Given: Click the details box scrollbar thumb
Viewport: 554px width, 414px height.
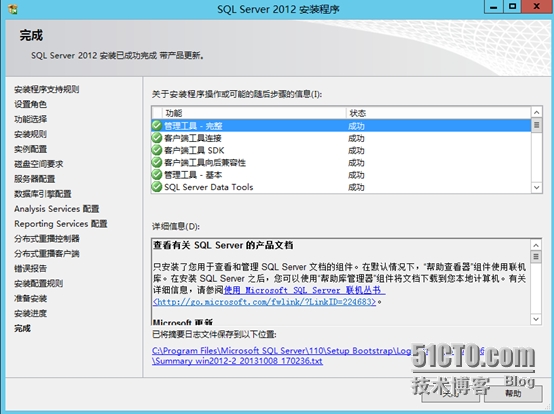Looking at the screenshot, I should [536, 256].
